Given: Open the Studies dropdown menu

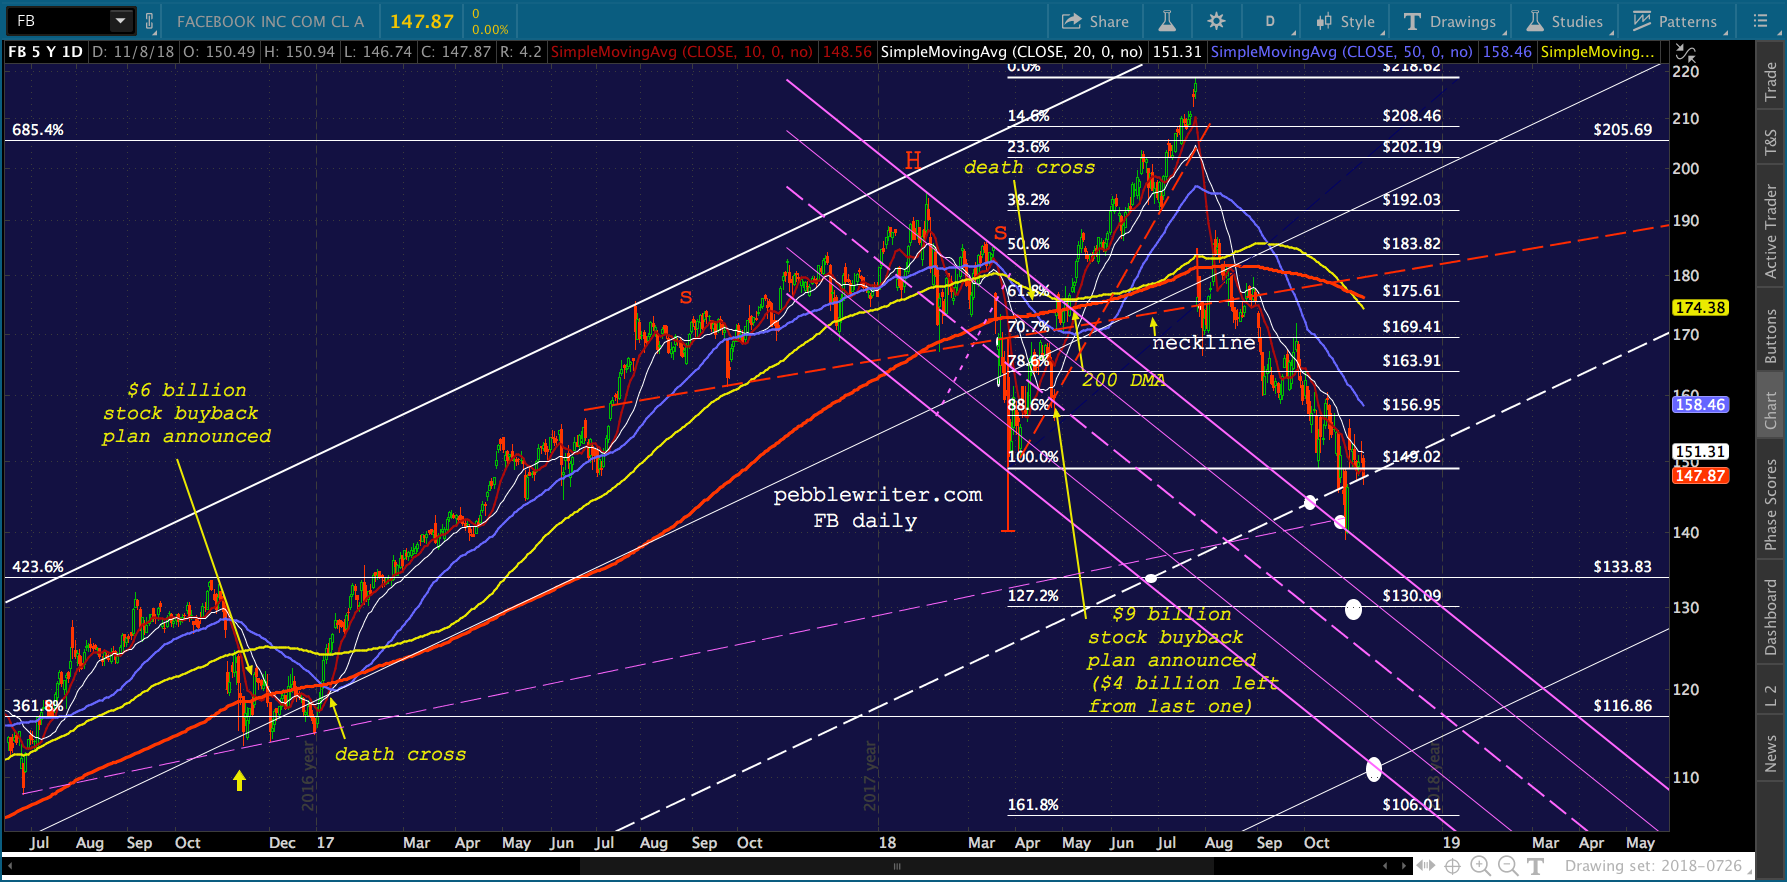Looking at the screenshot, I should click(x=1566, y=21).
